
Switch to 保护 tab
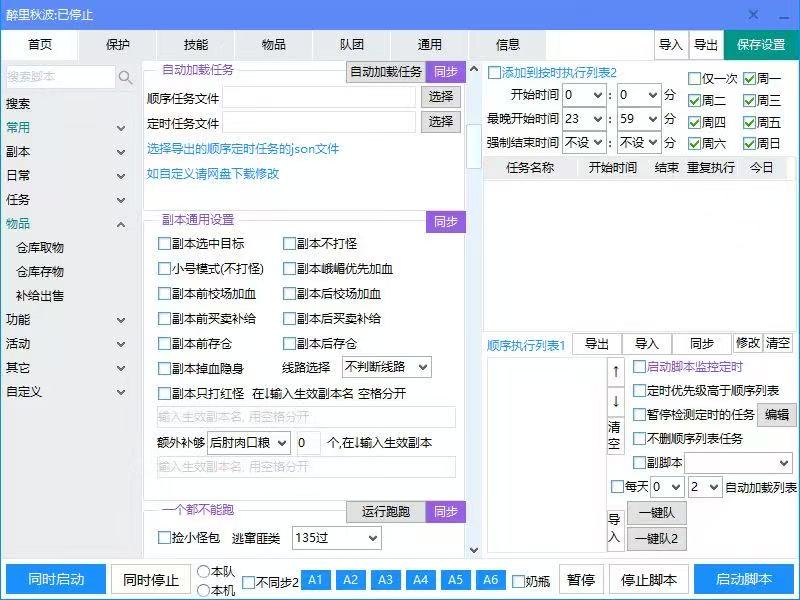coord(117,45)
